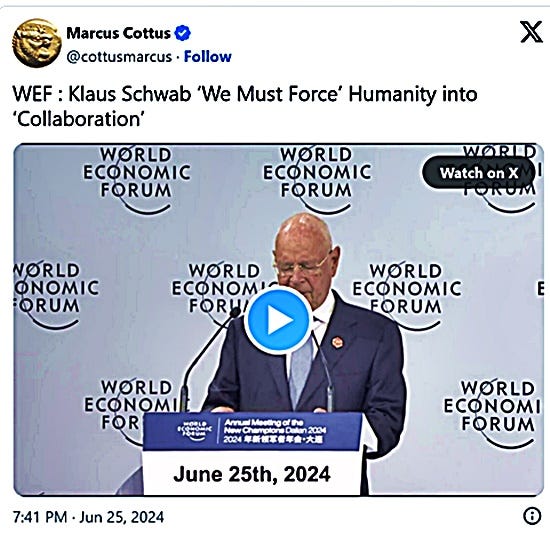
Task: Click the @cottusmarcus handle
Action: click(x=119, y=57)
